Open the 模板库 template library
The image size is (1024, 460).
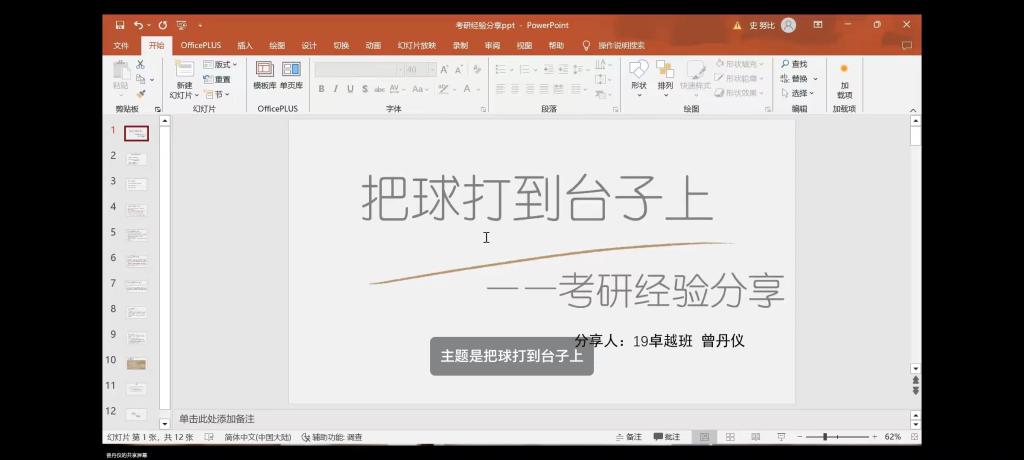[x=265, y=75]
